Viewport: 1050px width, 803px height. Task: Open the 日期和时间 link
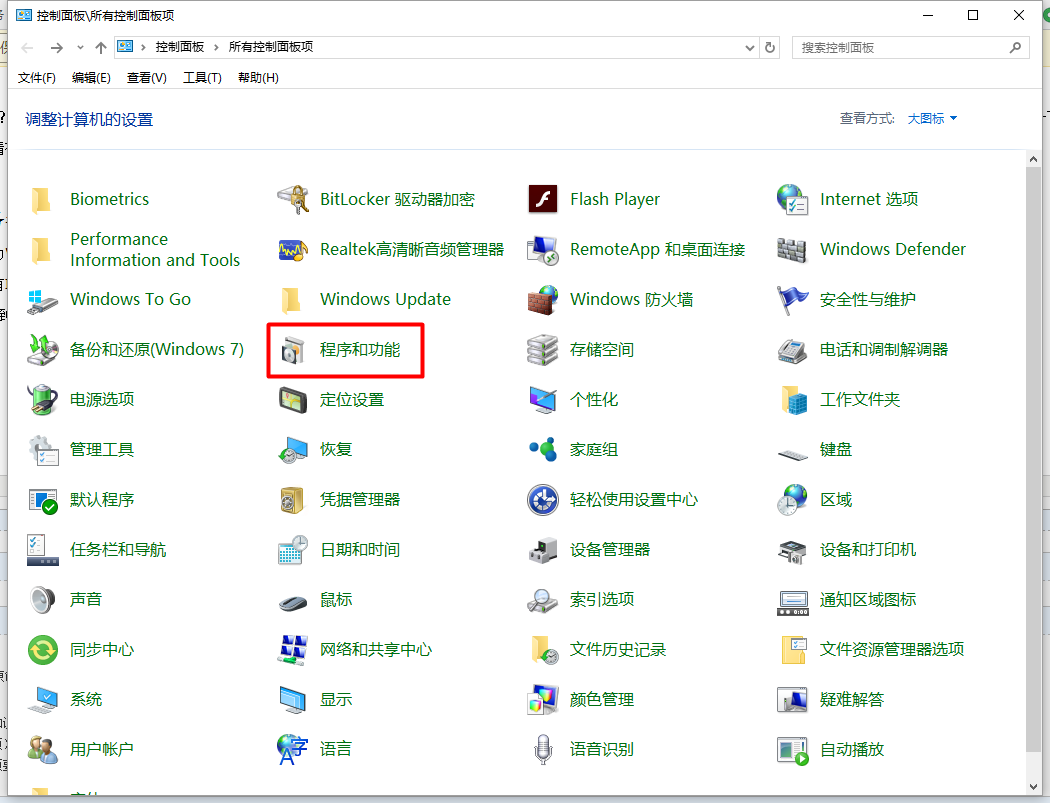360,550
